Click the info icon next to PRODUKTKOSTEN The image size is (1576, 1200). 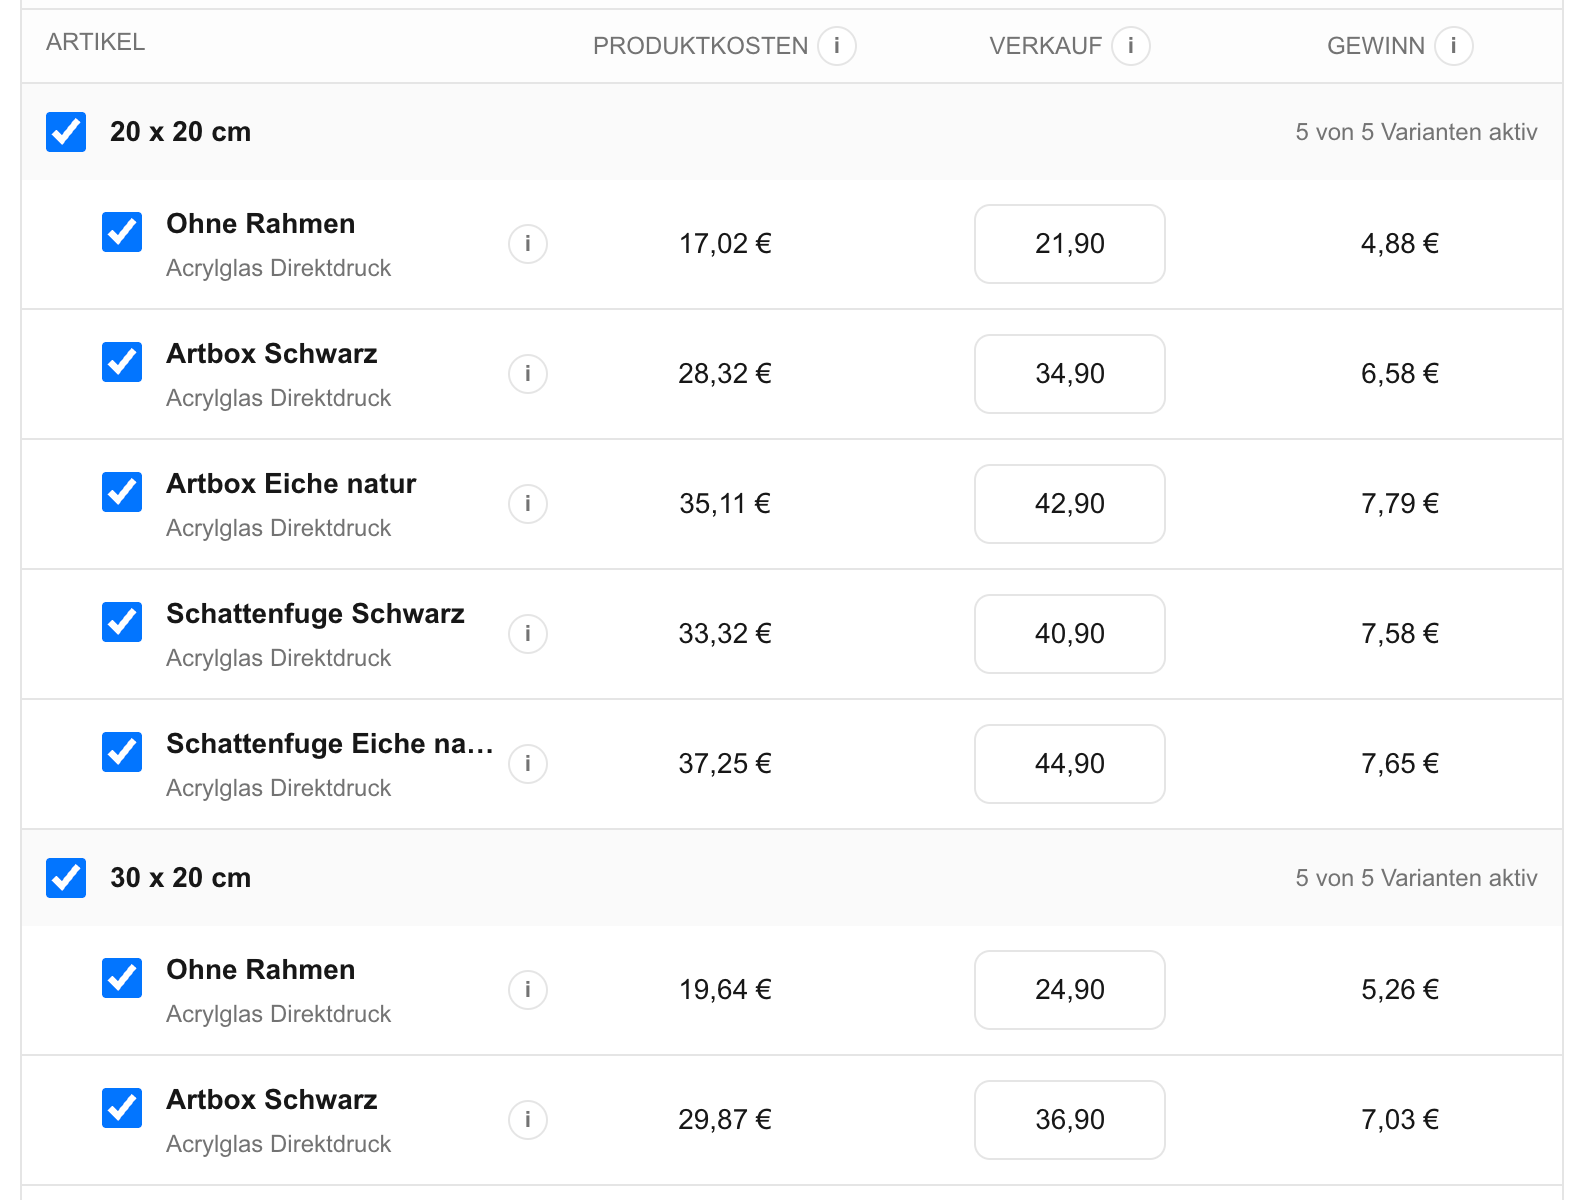[x=837, y=46]
